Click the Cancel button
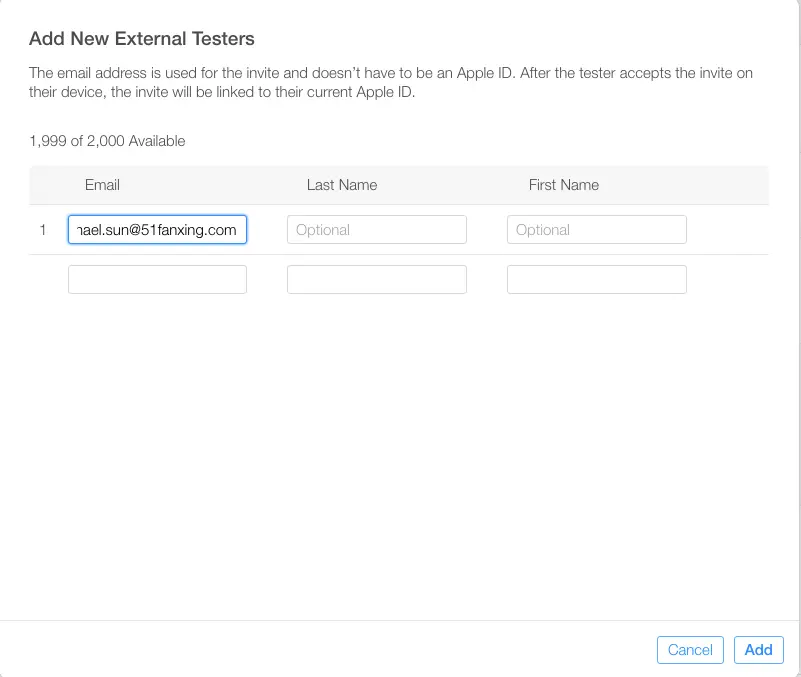The height and width of the screenshot is (677, 801). pyautogui.click(x=690, y=650)
